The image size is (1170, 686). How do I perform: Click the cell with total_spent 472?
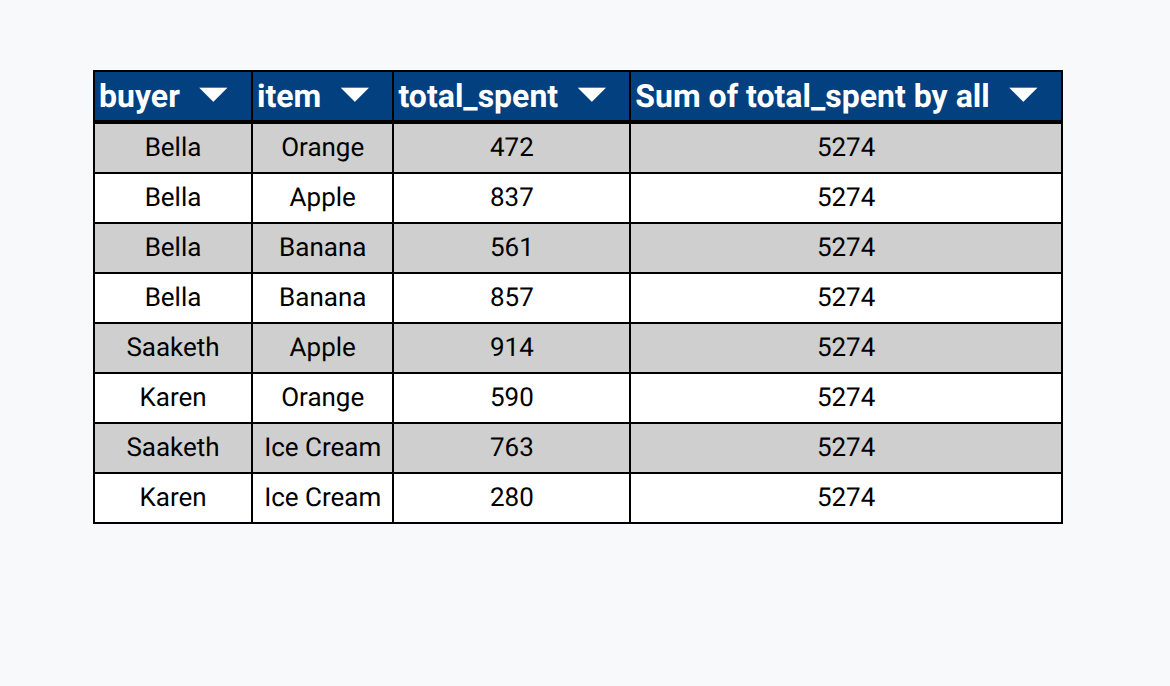[512, 148]
